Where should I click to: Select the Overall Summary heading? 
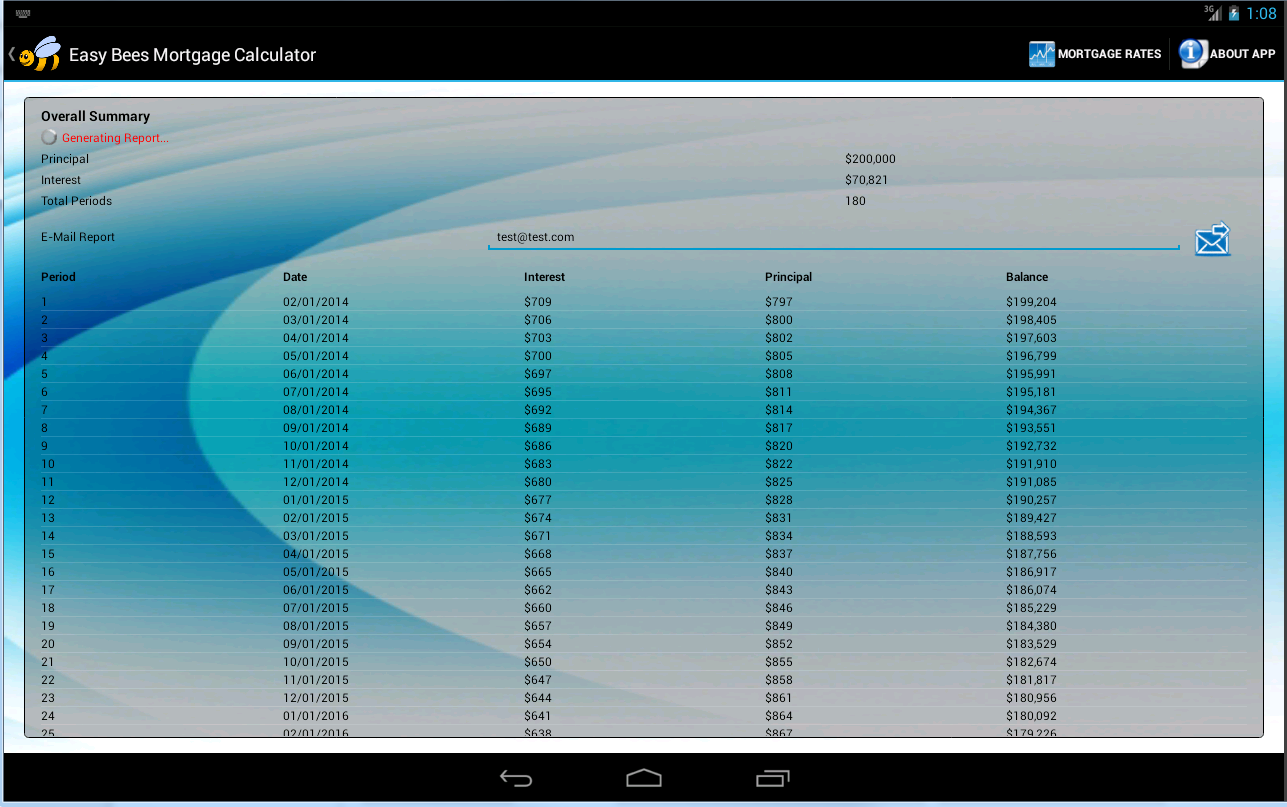pos(95,116)
